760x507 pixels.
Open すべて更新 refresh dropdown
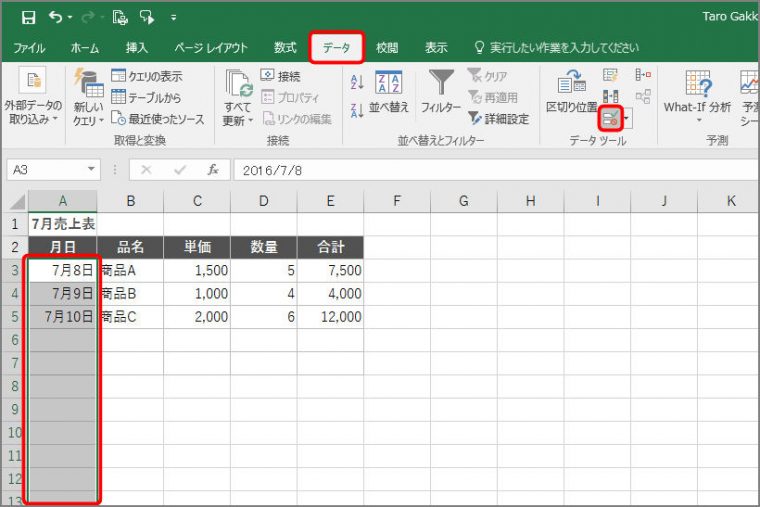[238, 98]
